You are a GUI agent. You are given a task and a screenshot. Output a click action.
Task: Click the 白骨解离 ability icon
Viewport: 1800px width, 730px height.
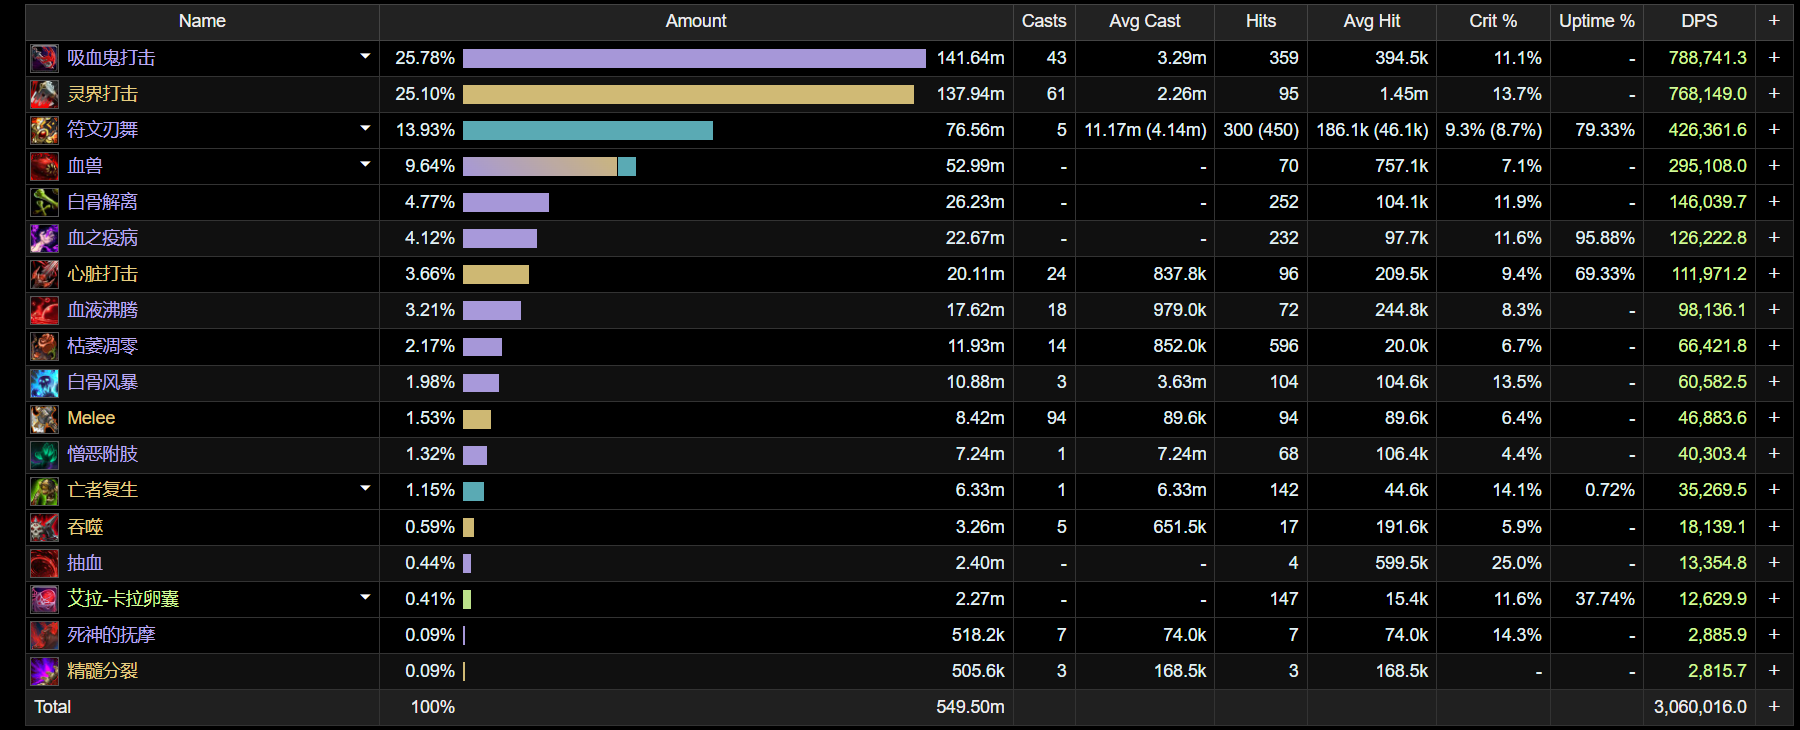pos(44,202)
